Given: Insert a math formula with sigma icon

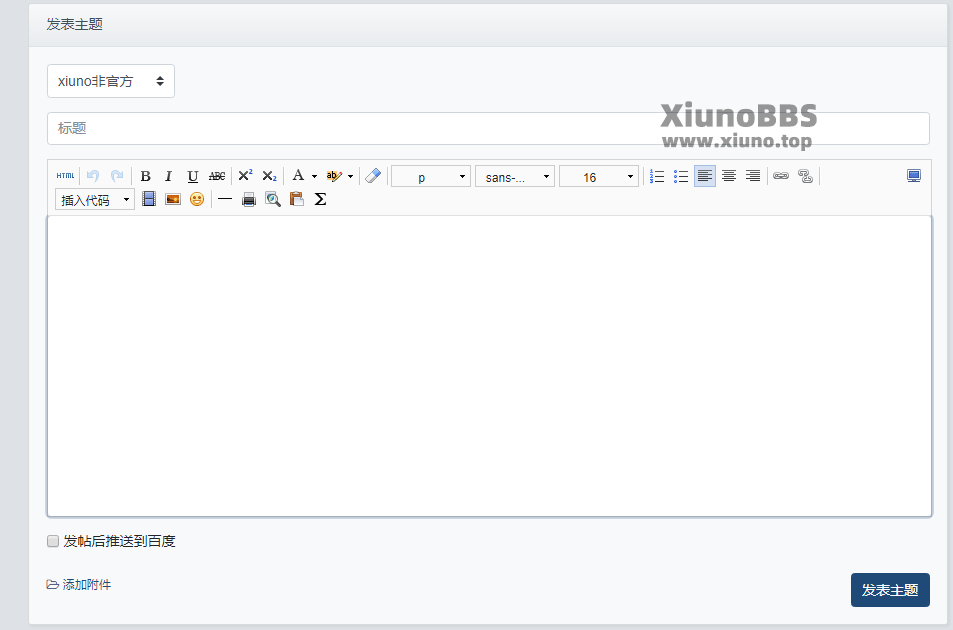Looking at the screenshot, I should pos(320,199).
